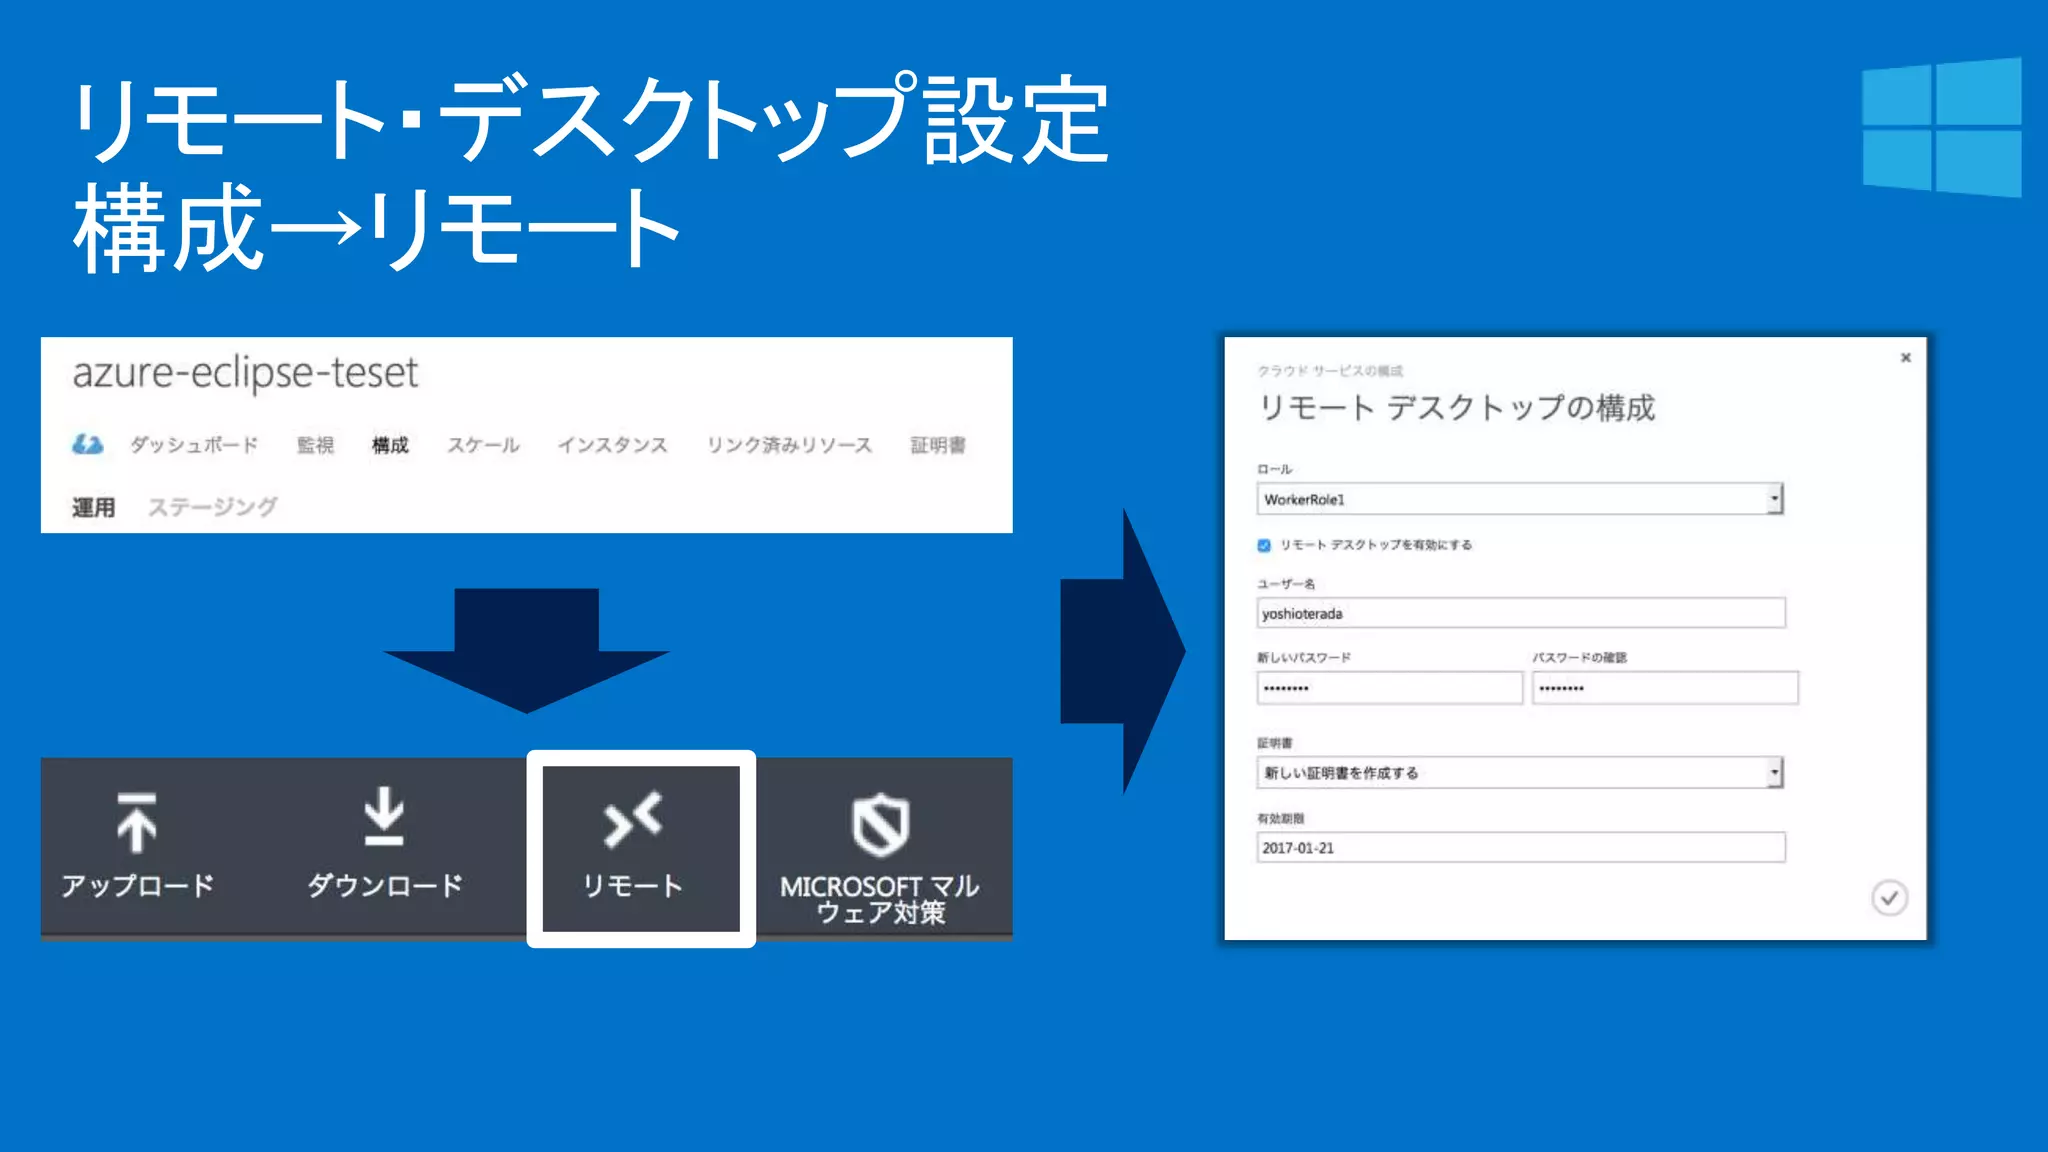Screen dimensions: 2048x1152
Task: Click the username field containing yoshioterada
Action: pyautogui.click(x=1520, y=613)
